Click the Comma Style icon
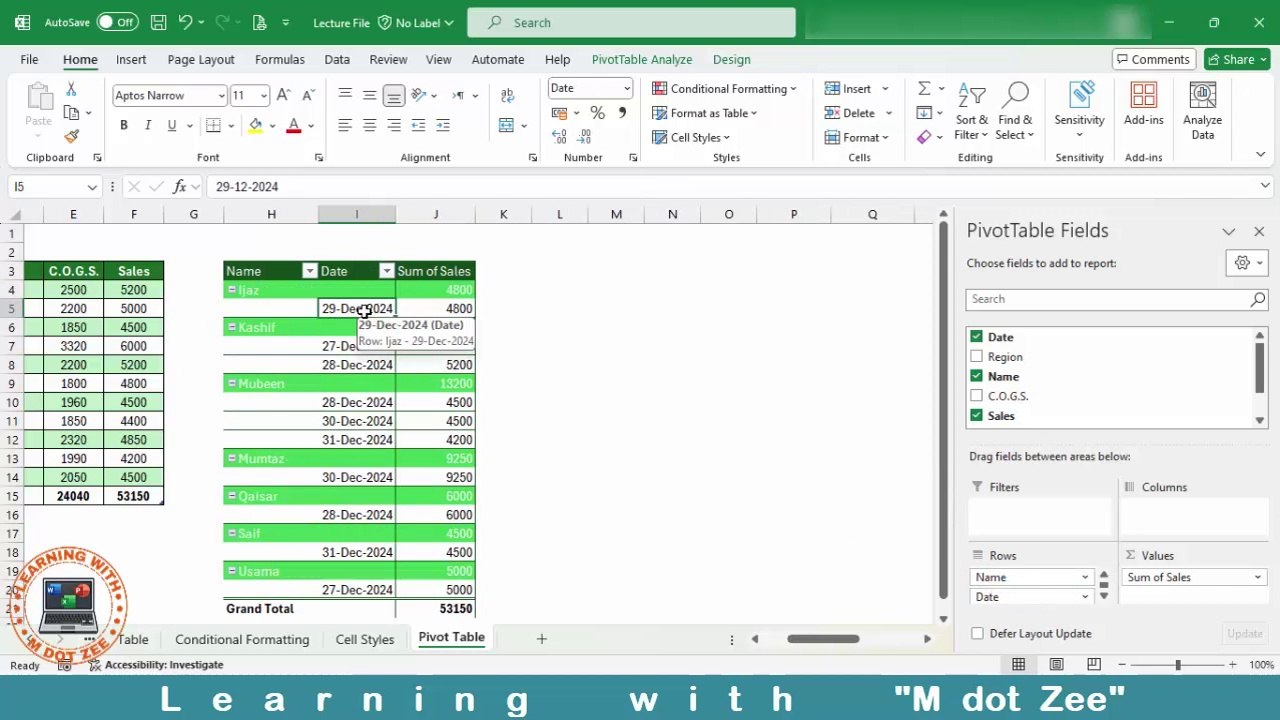The height and width of the screenshot is (720, 1280). [x=621, y=113]
